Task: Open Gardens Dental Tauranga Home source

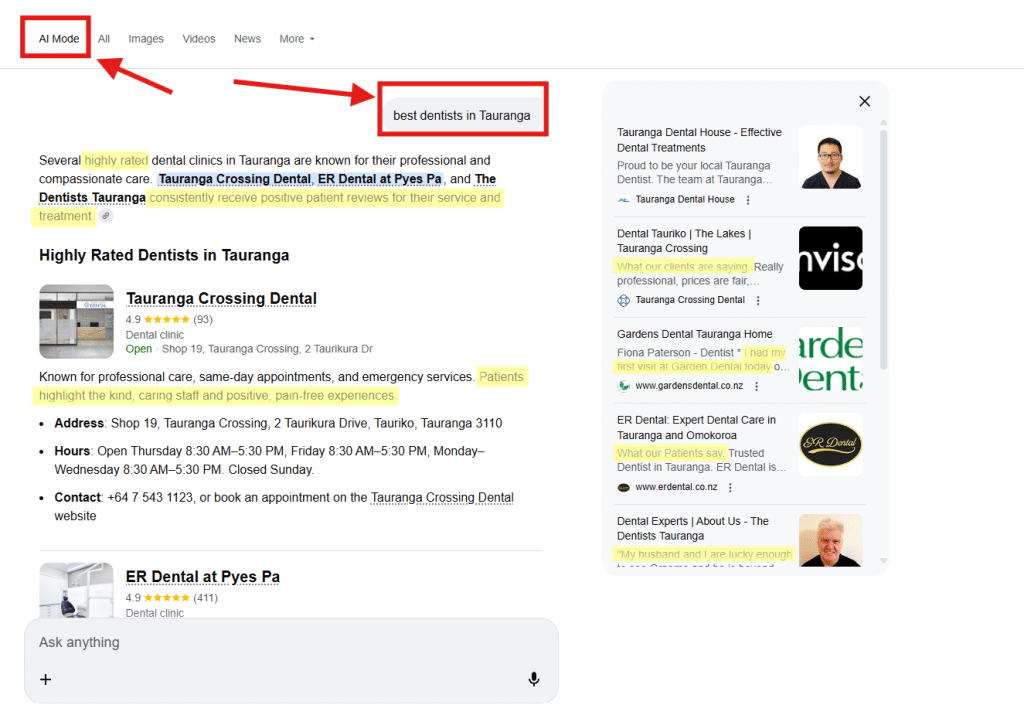Action: (x=694, y=334)
